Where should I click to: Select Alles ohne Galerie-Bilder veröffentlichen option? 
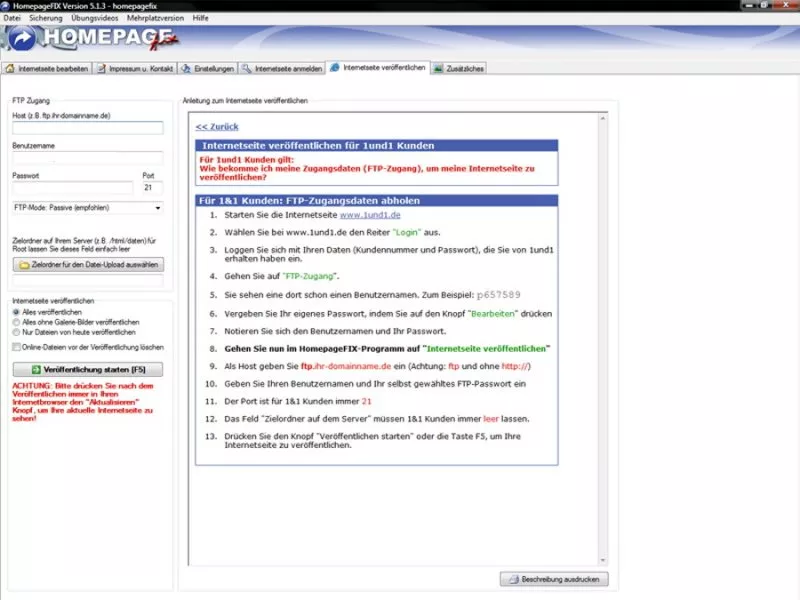pos(15,322)
